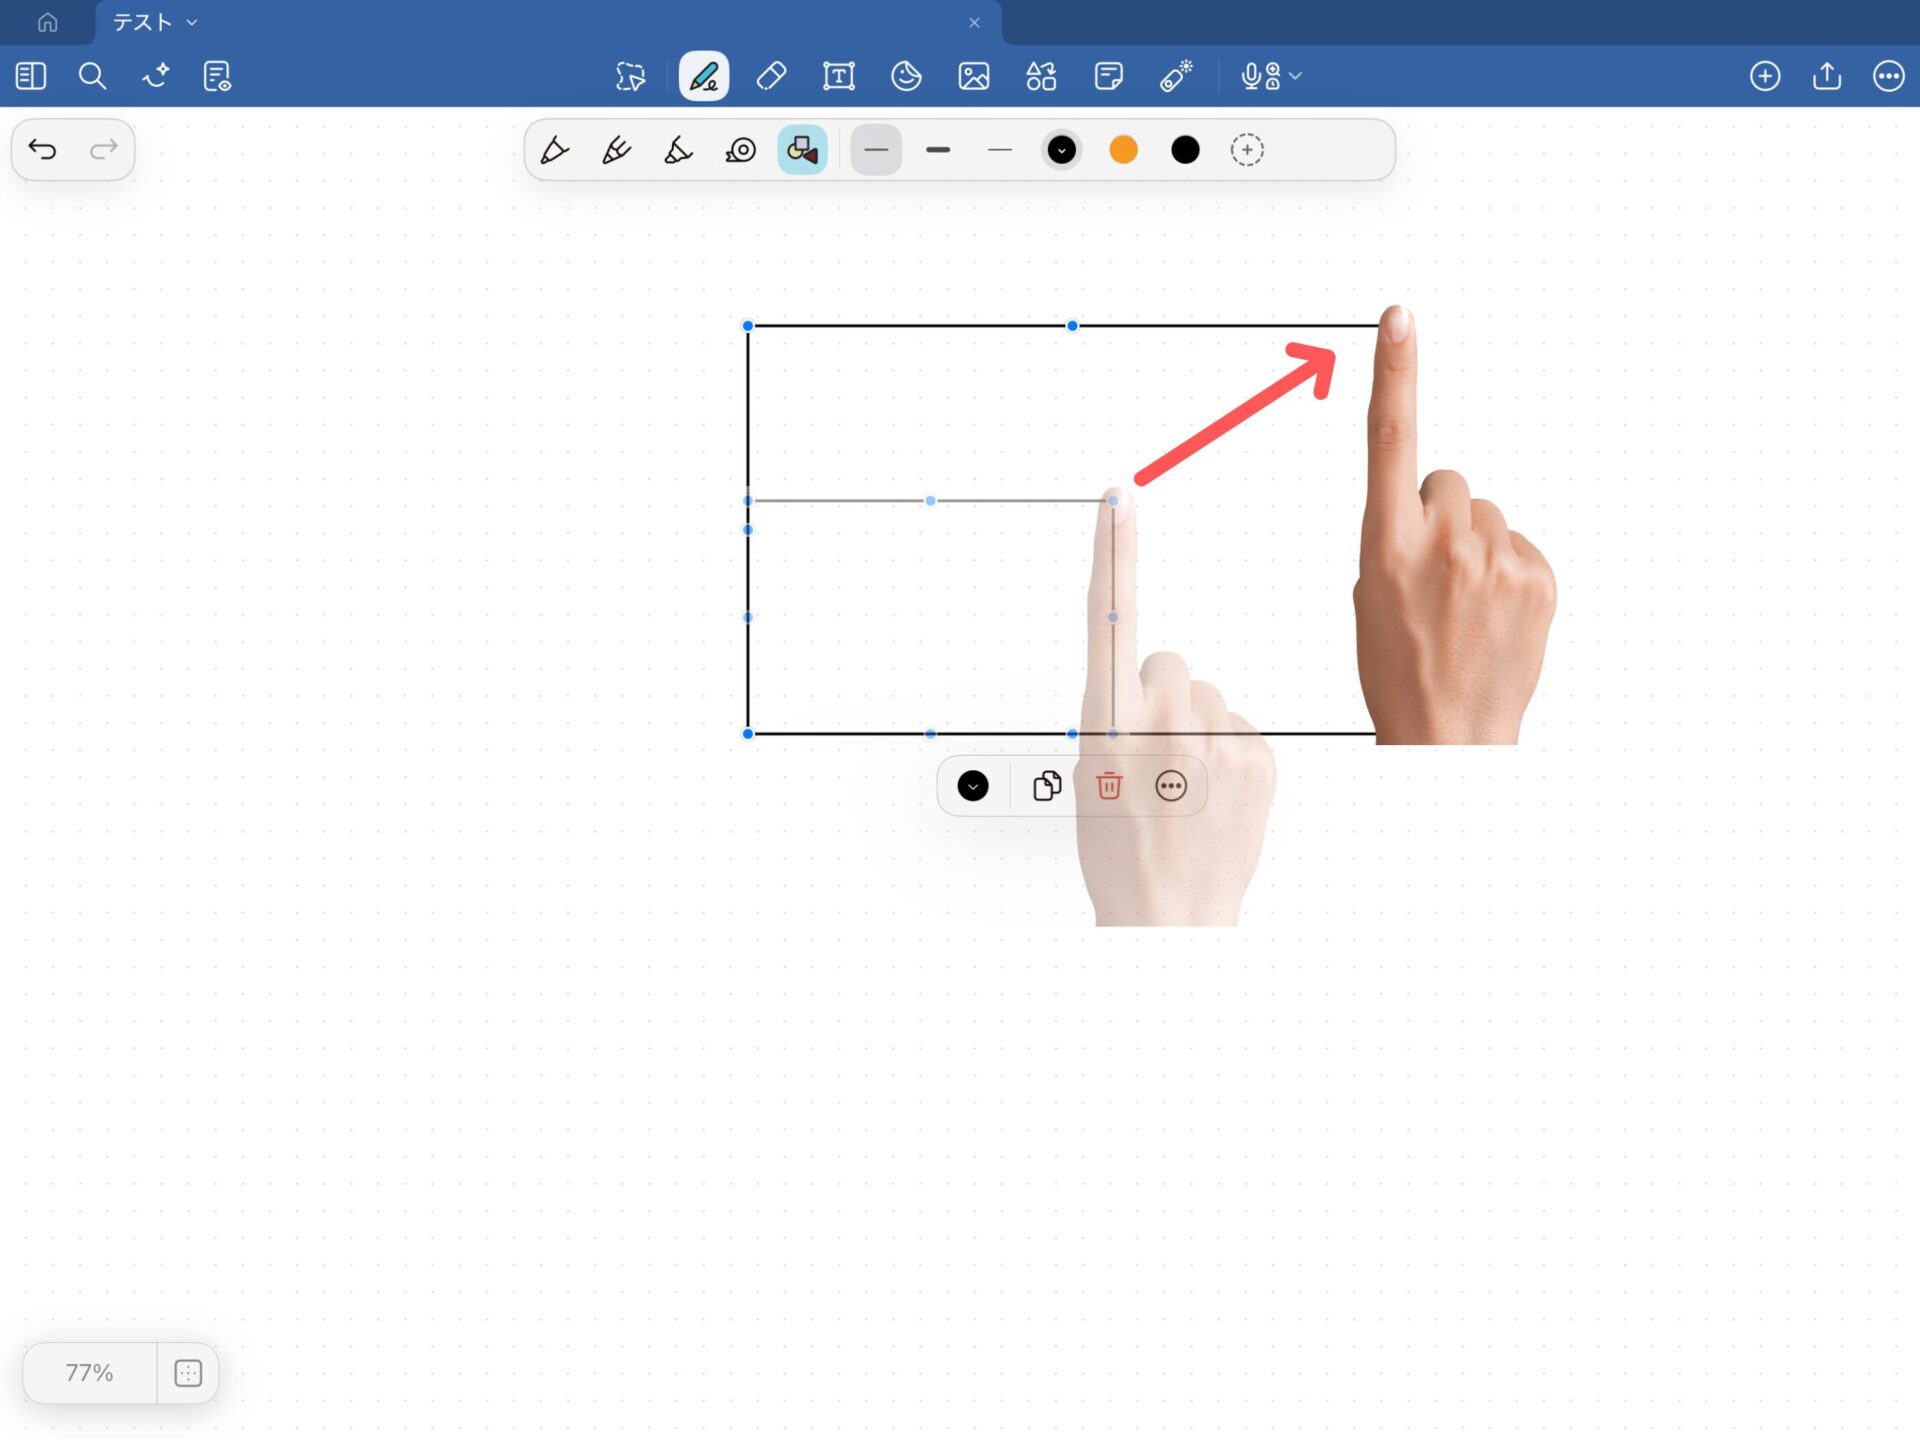Select the Laser pointer tool
1920x1440 pixels.
[x=1176, y=76]
